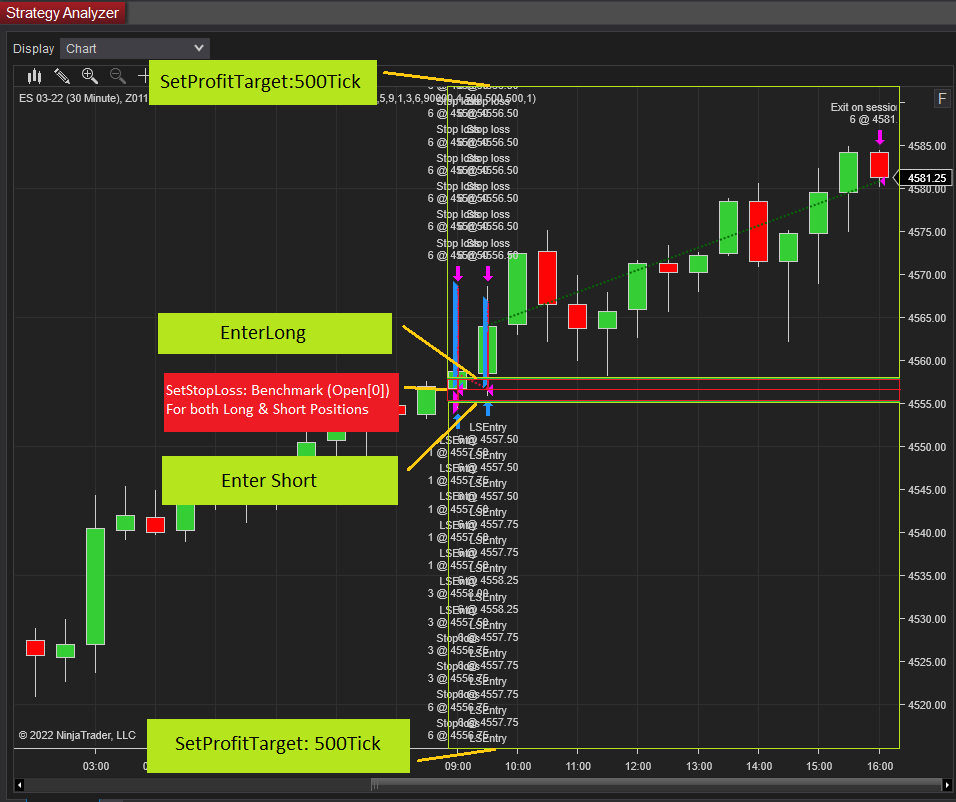Screen dimensions: 956x802
Task: Click the '4540.00' price axis label
Action: coord(927,533)
